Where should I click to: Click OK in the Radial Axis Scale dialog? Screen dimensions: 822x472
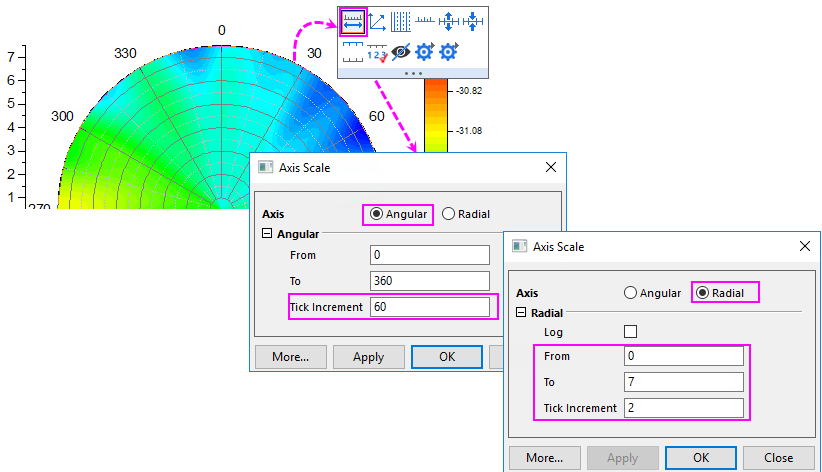[701, 458]
